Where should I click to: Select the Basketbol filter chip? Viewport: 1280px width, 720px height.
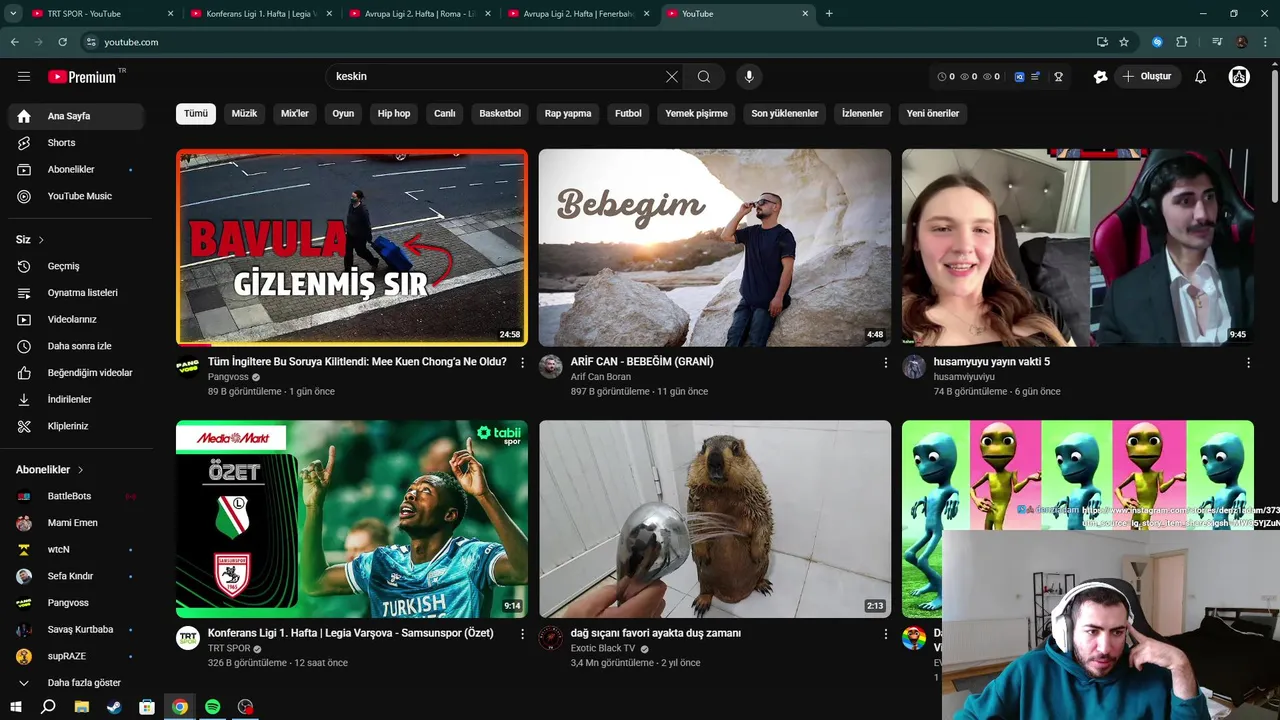click(500, 114)
